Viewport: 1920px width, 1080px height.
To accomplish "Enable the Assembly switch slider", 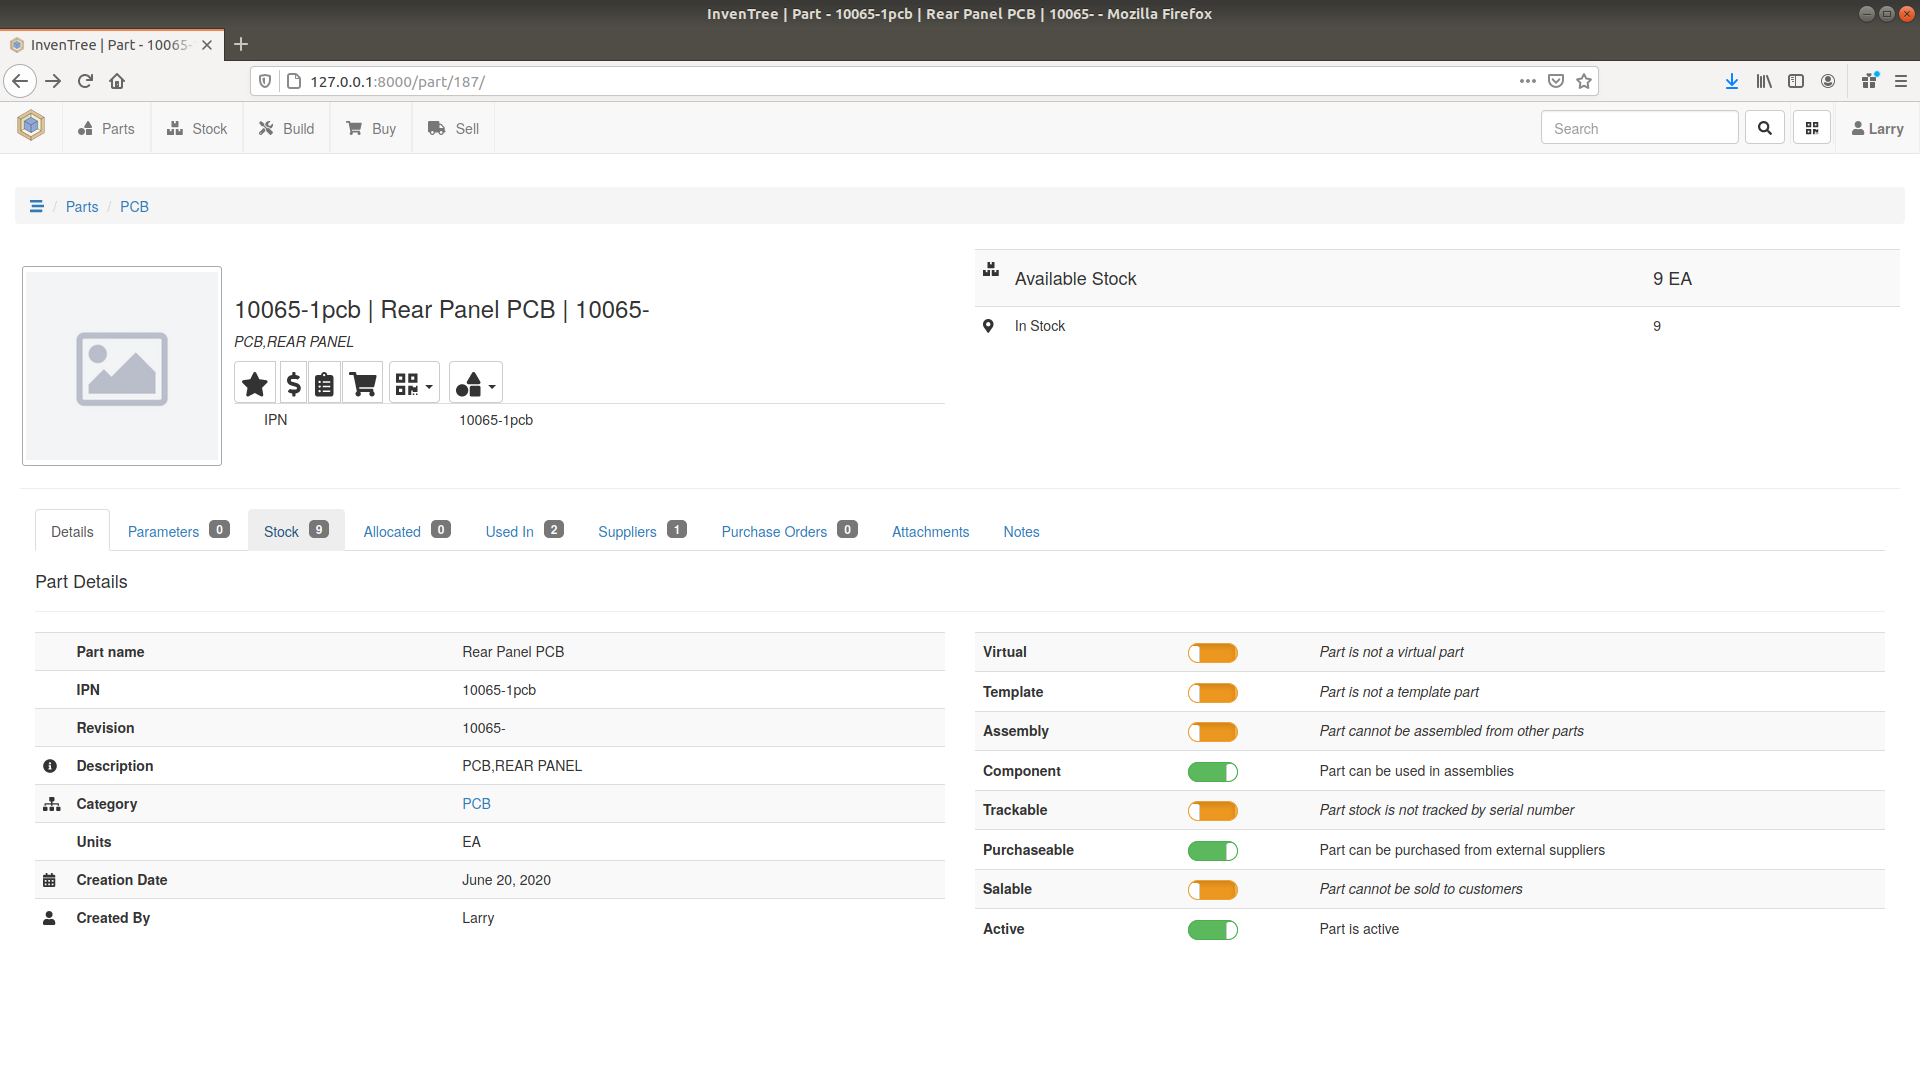I will 1212,731.
